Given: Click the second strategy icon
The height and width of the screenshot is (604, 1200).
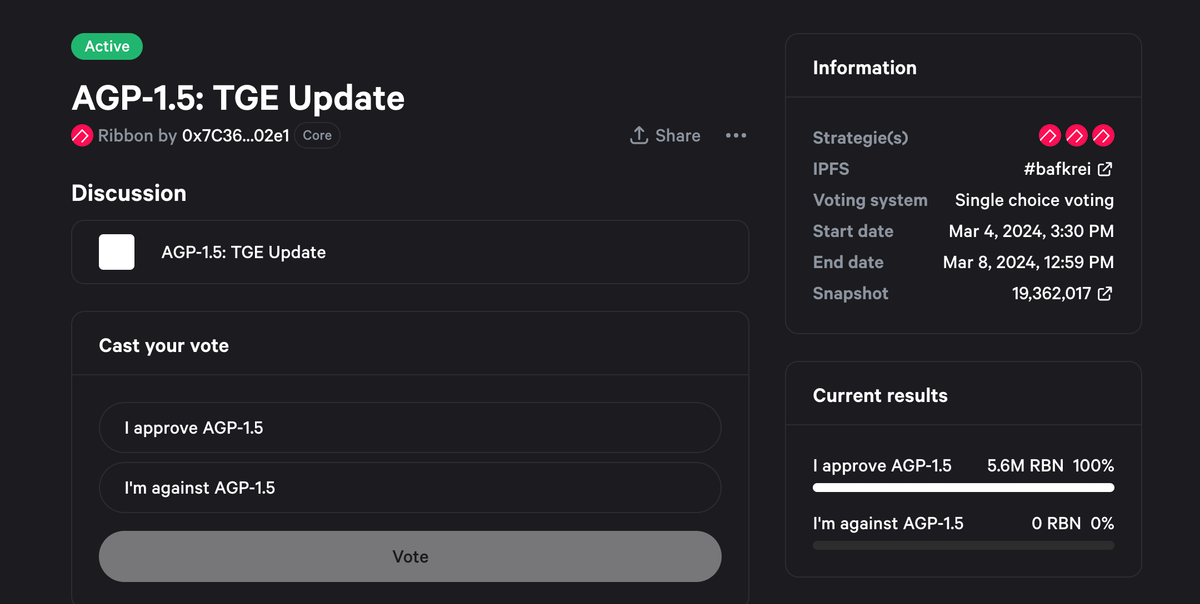Looking at the screenshot, I should point(1076,135).
